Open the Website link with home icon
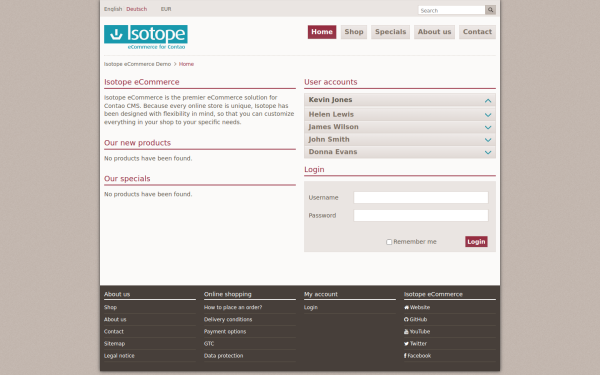This screenshot has height=375, width=600. (x=417, y=307)
